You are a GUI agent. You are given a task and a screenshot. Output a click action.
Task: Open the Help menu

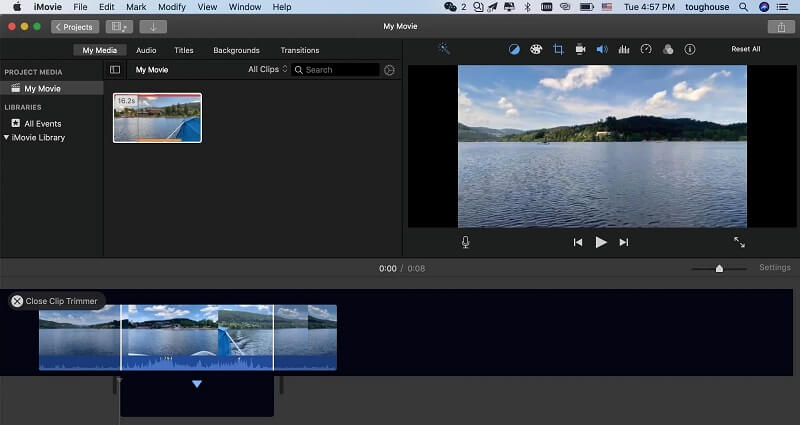[x=282, y=7]
